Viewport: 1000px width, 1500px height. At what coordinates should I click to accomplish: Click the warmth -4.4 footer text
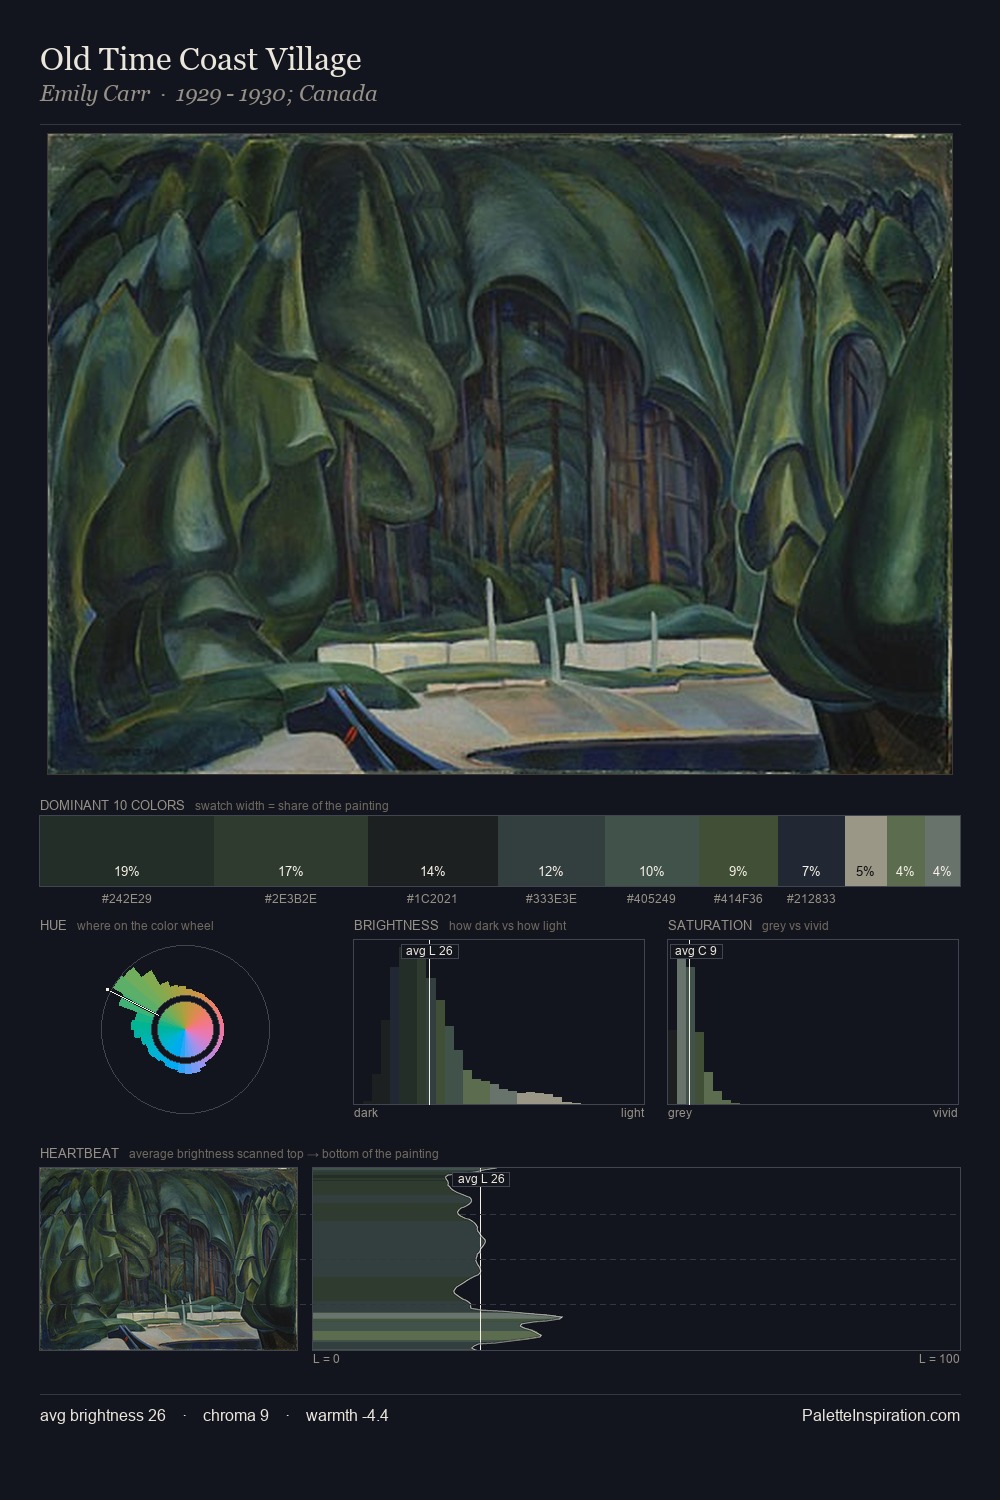coord(347,1415)
